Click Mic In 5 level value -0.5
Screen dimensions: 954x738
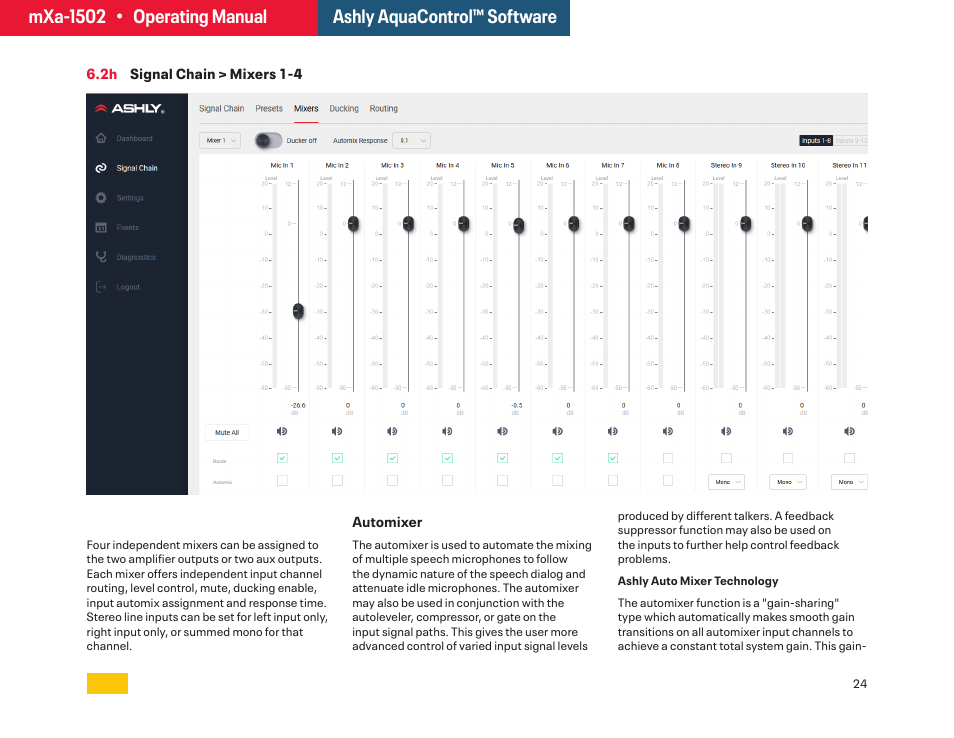point(517,405)
